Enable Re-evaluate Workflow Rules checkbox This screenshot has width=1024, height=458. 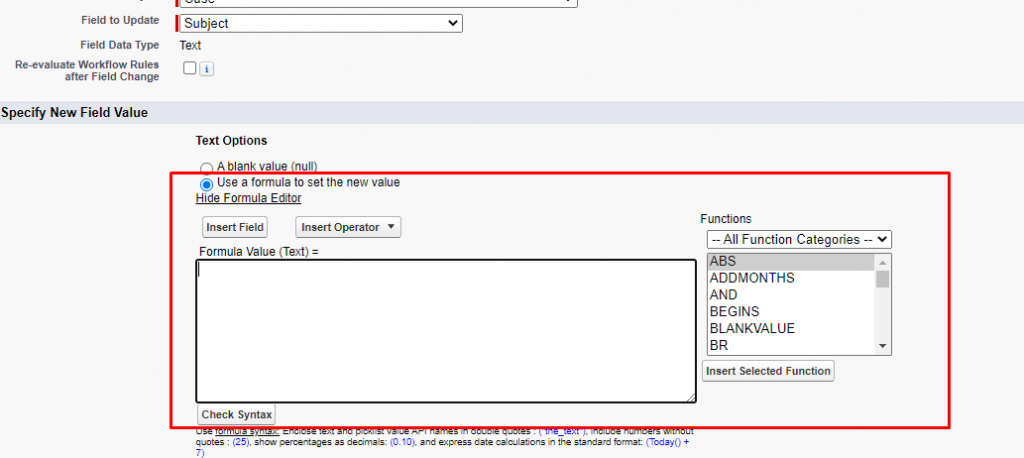tap(190, 68)
